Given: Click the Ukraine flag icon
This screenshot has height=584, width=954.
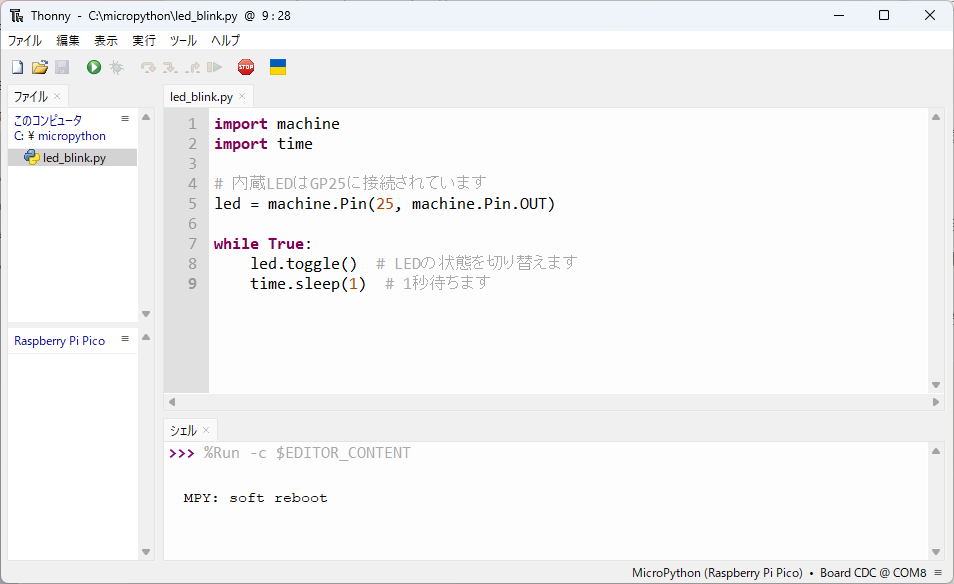Looking at the screenshot, I should click(x=278, y=67).
